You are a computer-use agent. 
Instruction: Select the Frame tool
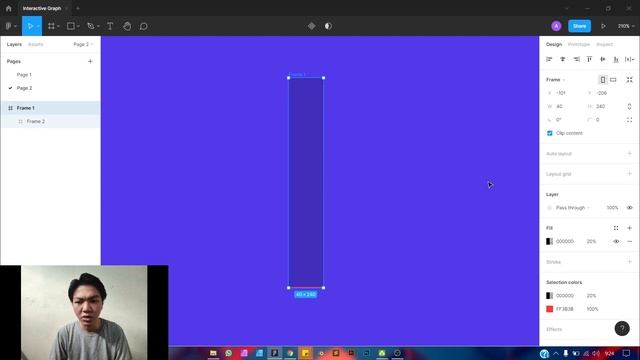51,26
